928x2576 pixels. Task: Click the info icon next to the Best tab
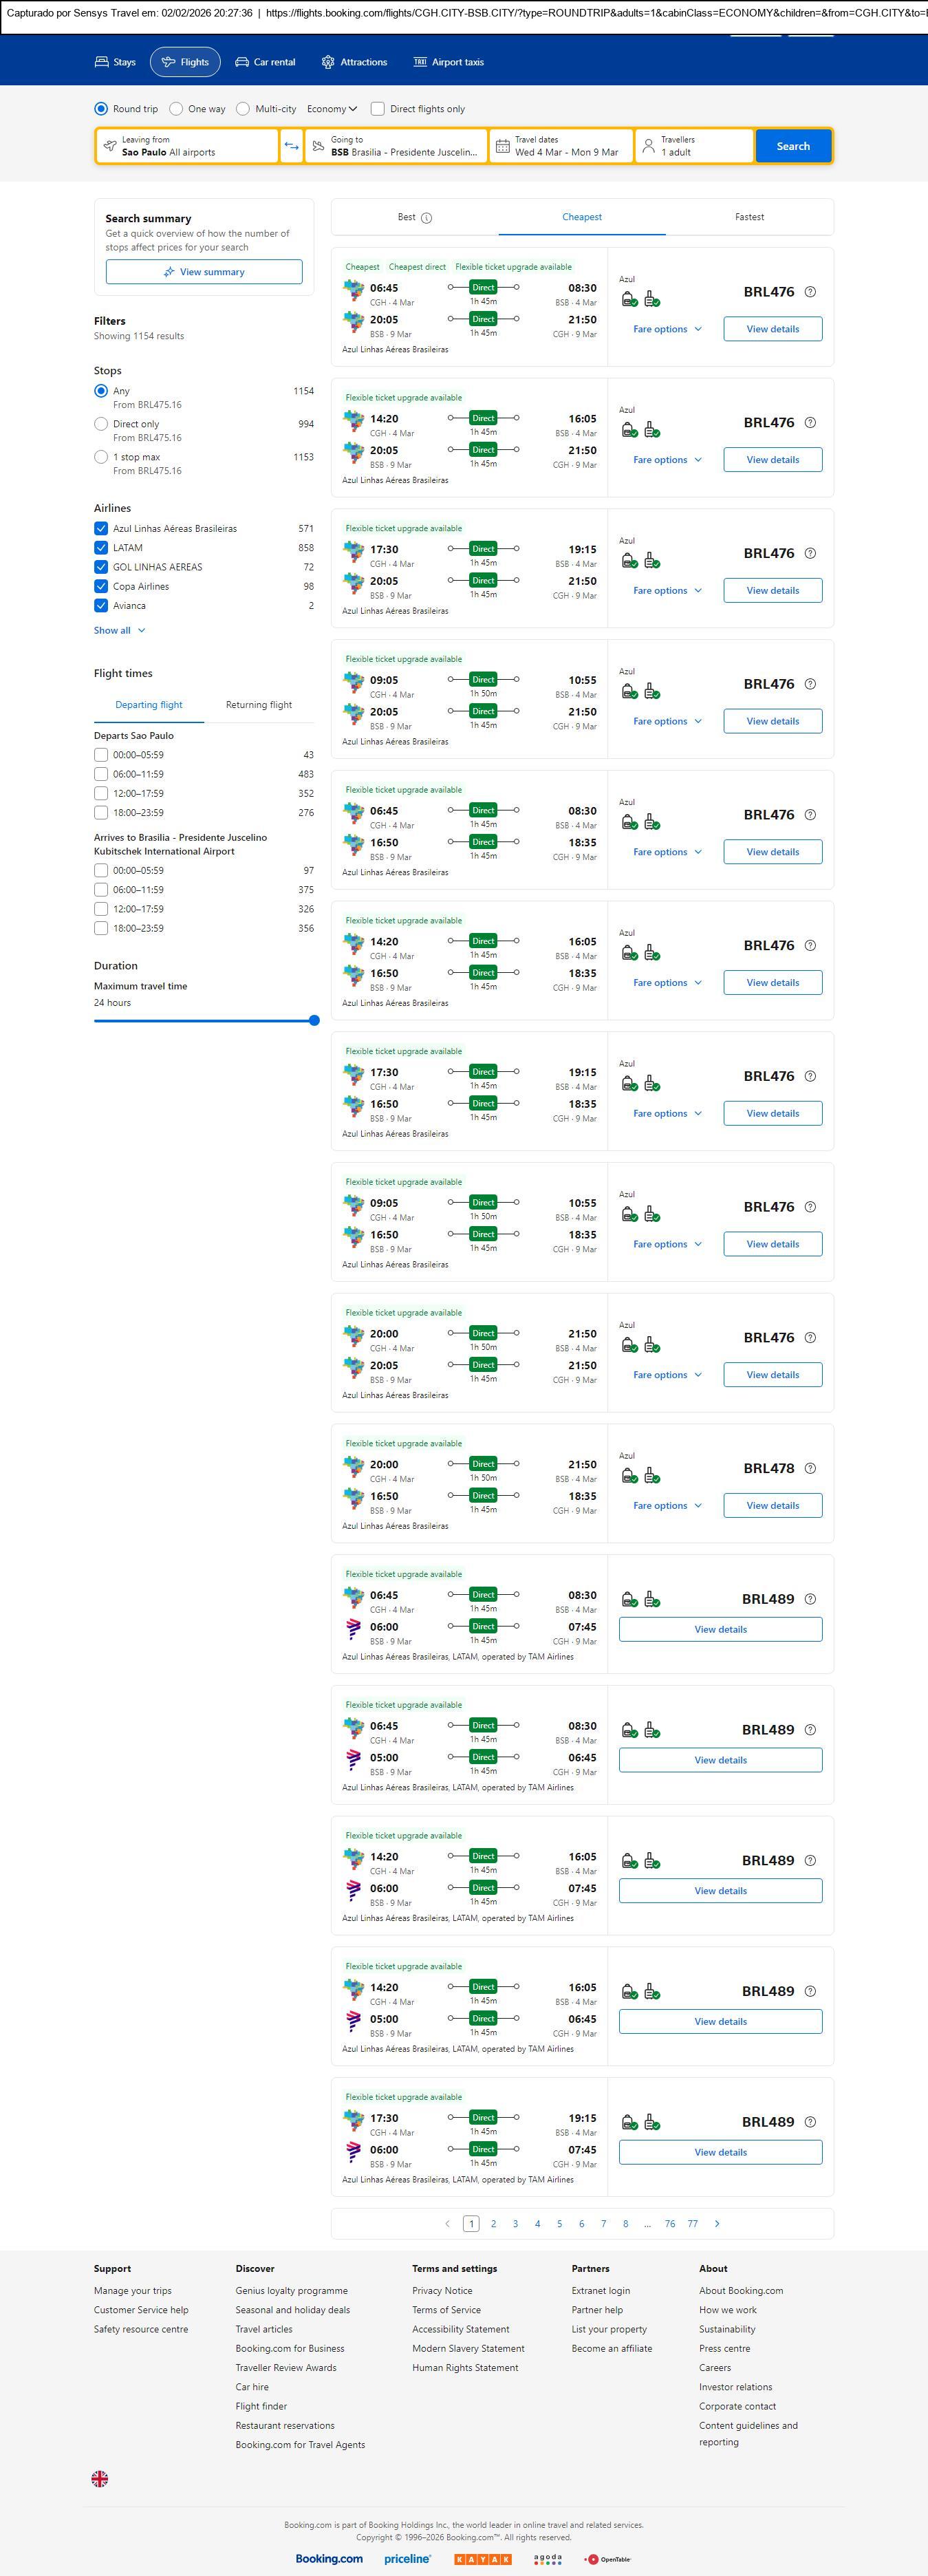point(427,218)
